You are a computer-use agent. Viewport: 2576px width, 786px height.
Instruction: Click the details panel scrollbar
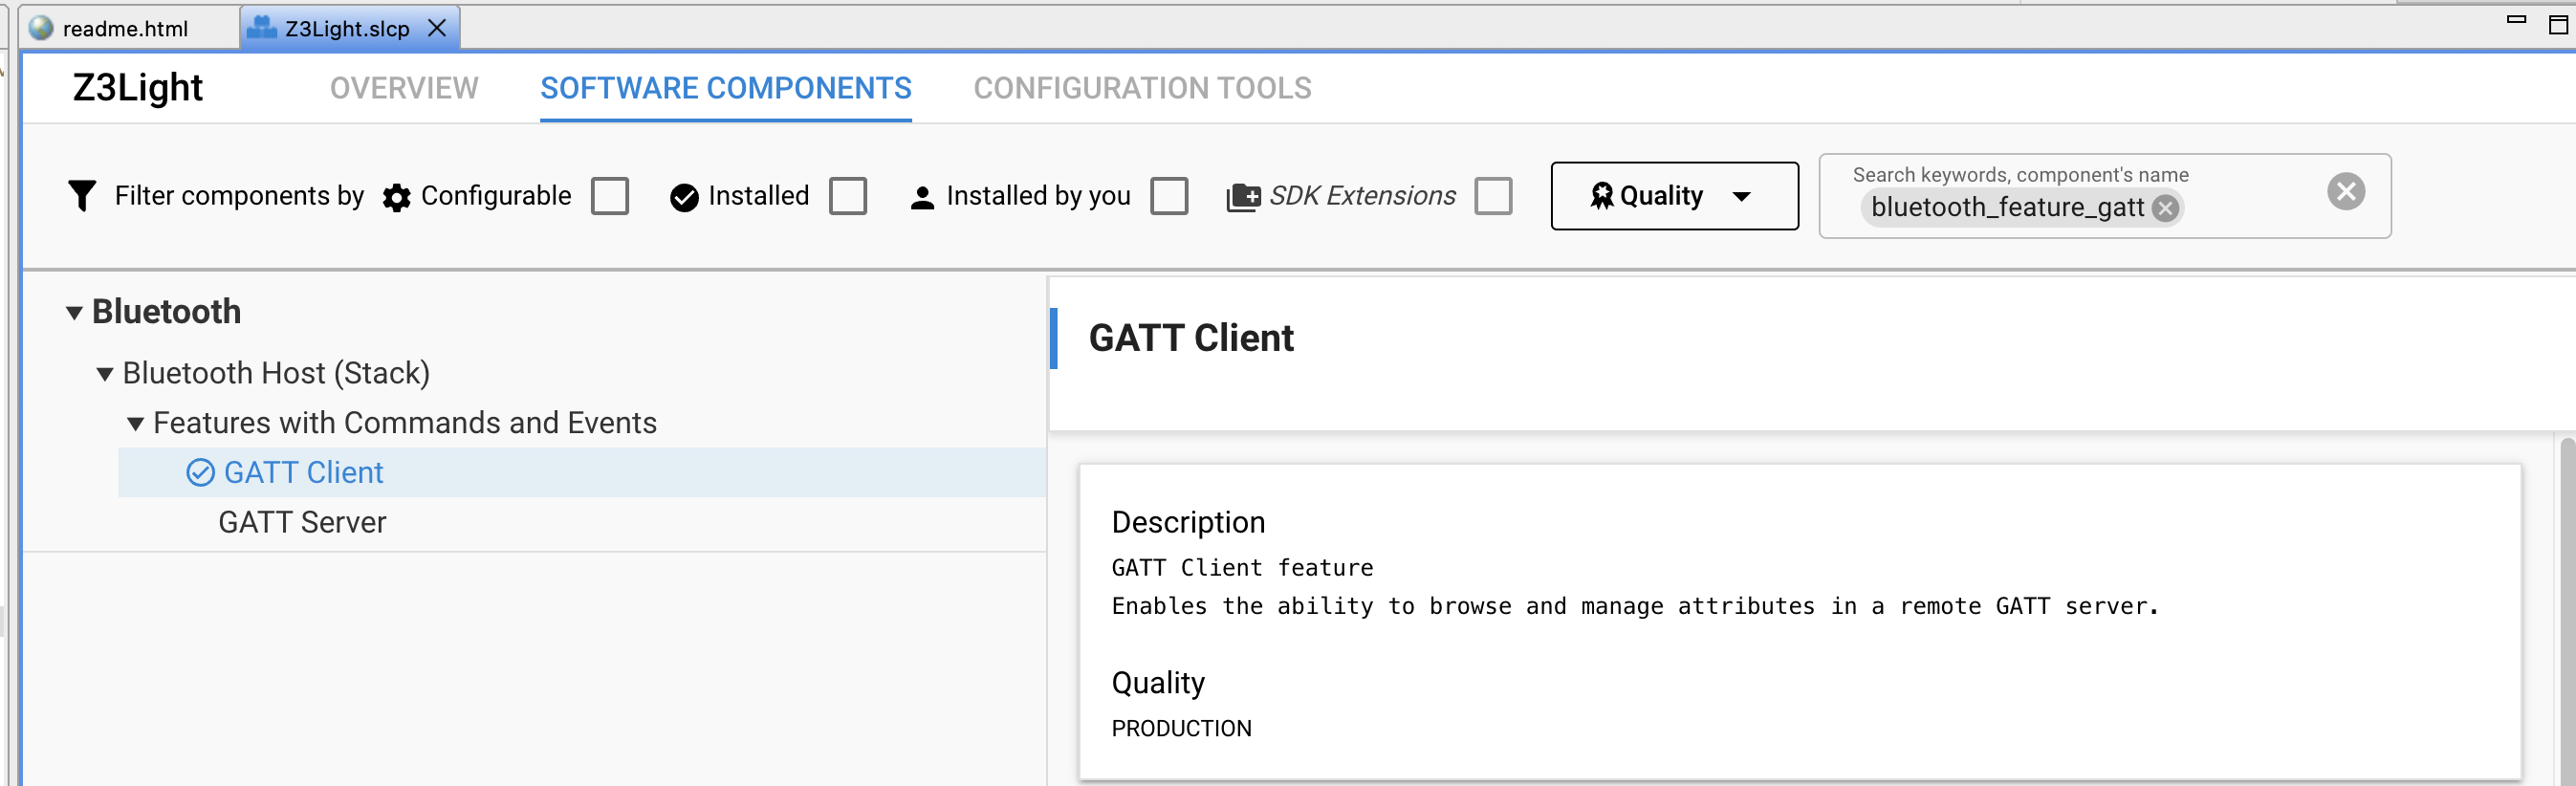click(x=2567, y=610)
